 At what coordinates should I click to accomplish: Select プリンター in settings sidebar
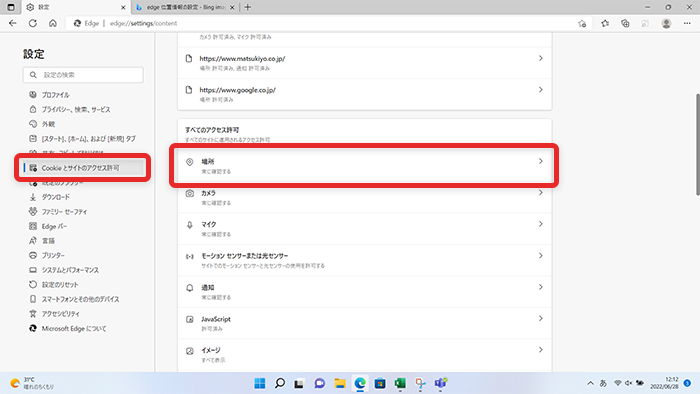[53, 255]
